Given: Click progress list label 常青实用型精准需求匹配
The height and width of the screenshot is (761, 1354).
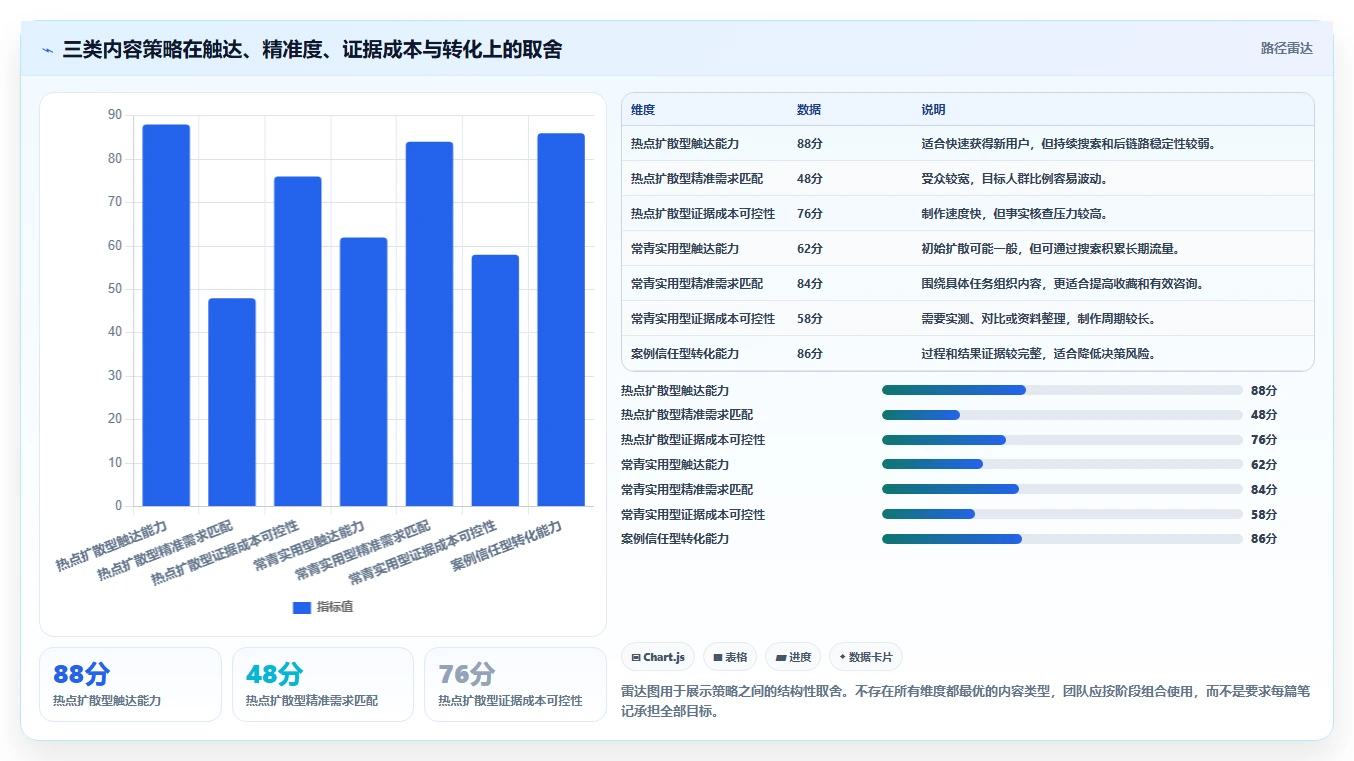Looking at the screenshot, I should point(687,490).
